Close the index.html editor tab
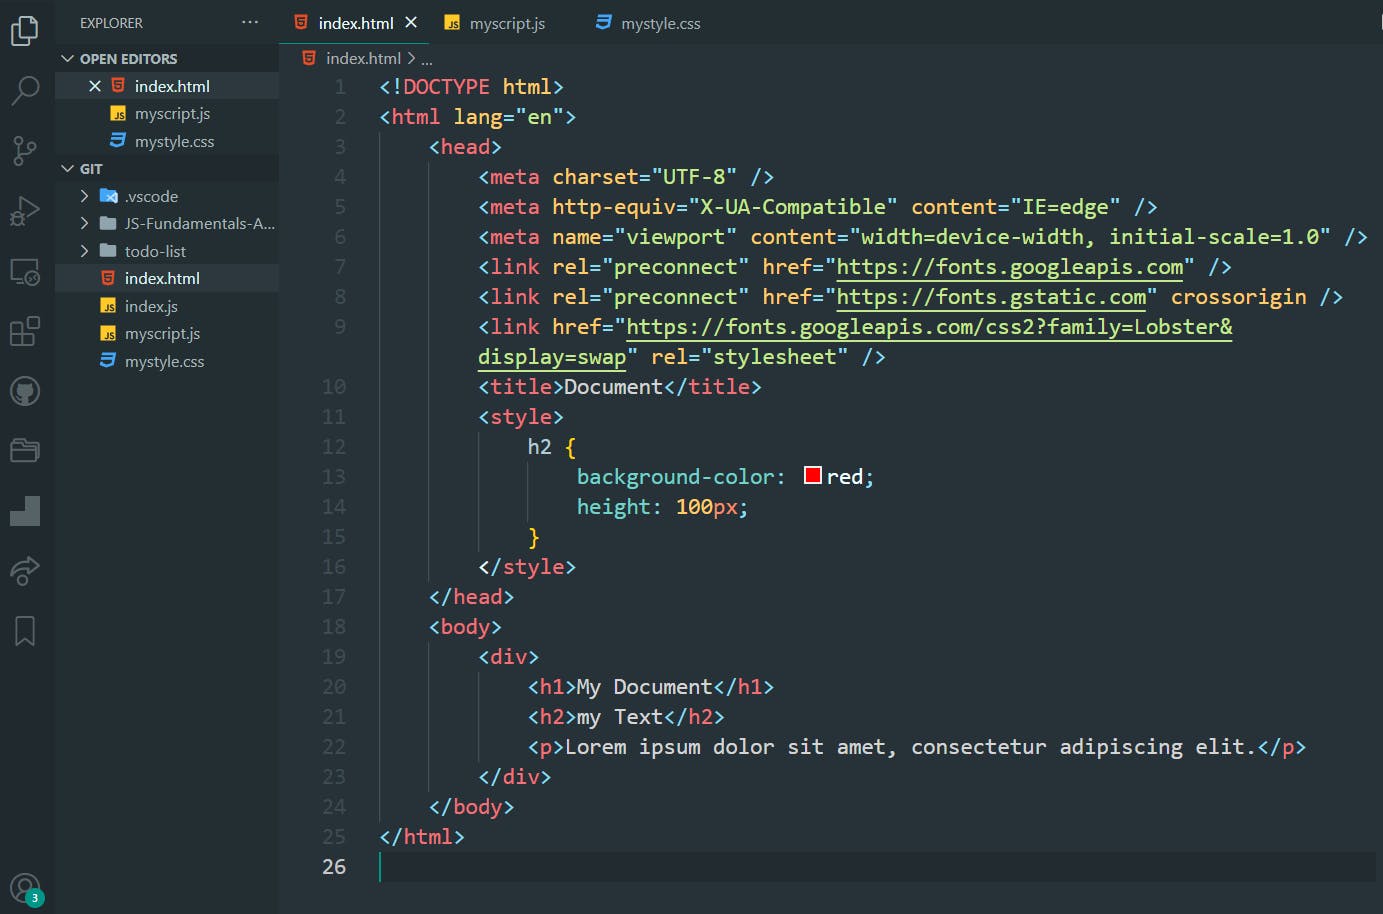This screenshot has height=914, width=1383. (411, 22)
